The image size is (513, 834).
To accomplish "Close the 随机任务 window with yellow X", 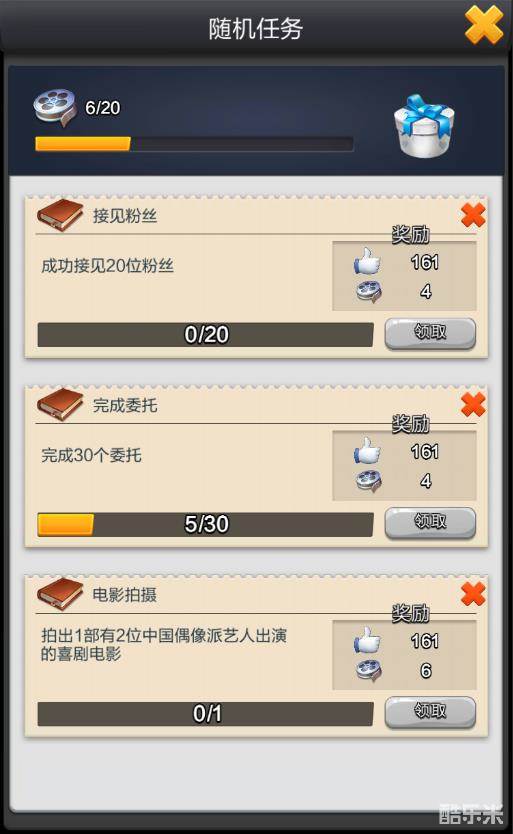I will tap(484, 24).
